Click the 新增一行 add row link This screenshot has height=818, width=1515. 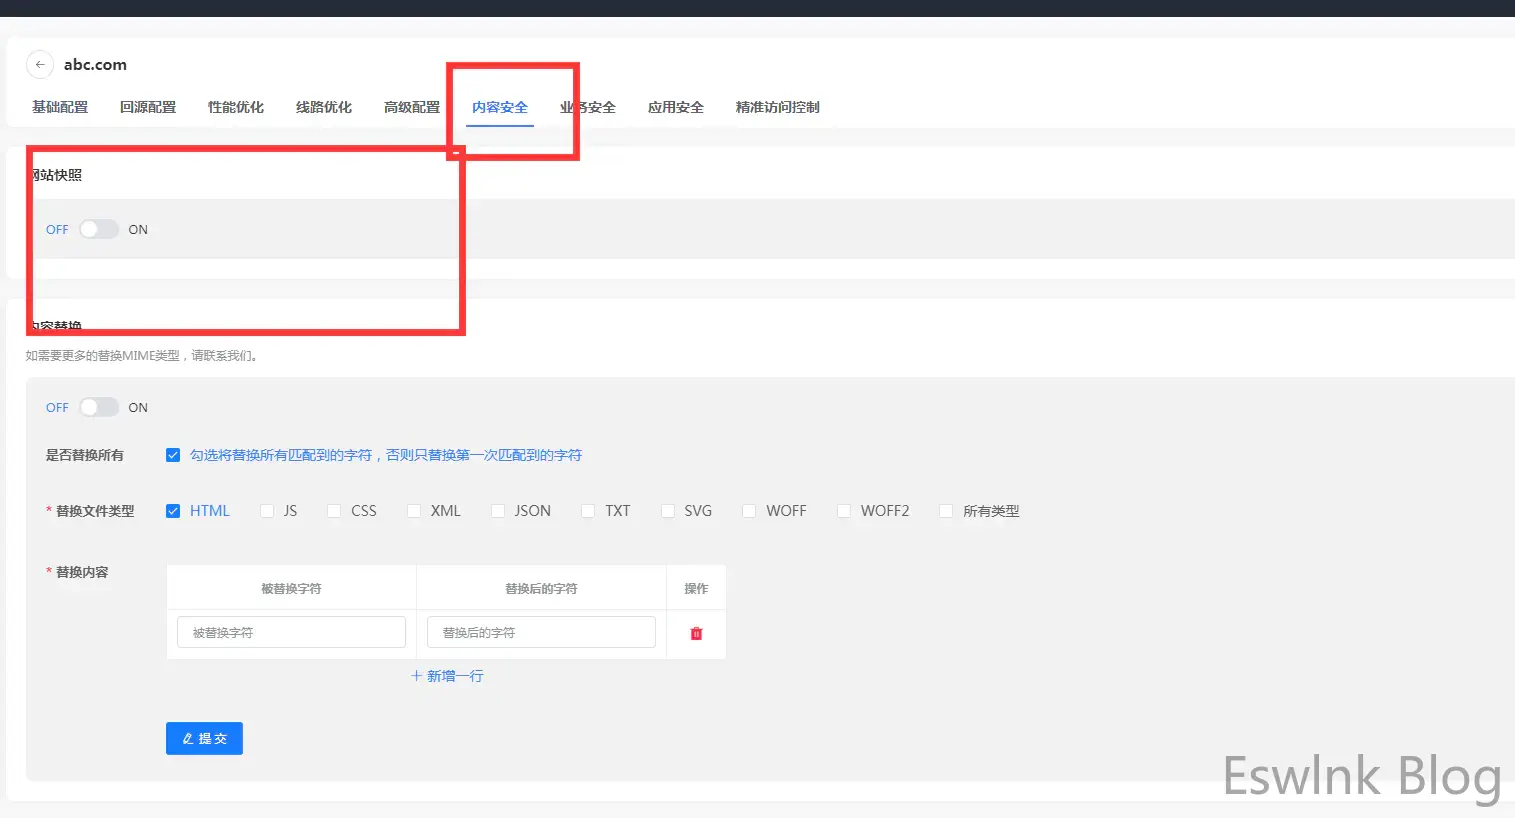tap(447, 676)
